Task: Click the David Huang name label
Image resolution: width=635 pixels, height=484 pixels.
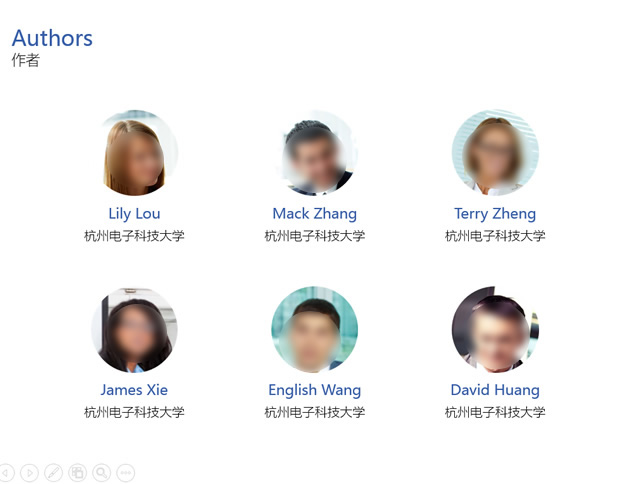Action: 495,390
